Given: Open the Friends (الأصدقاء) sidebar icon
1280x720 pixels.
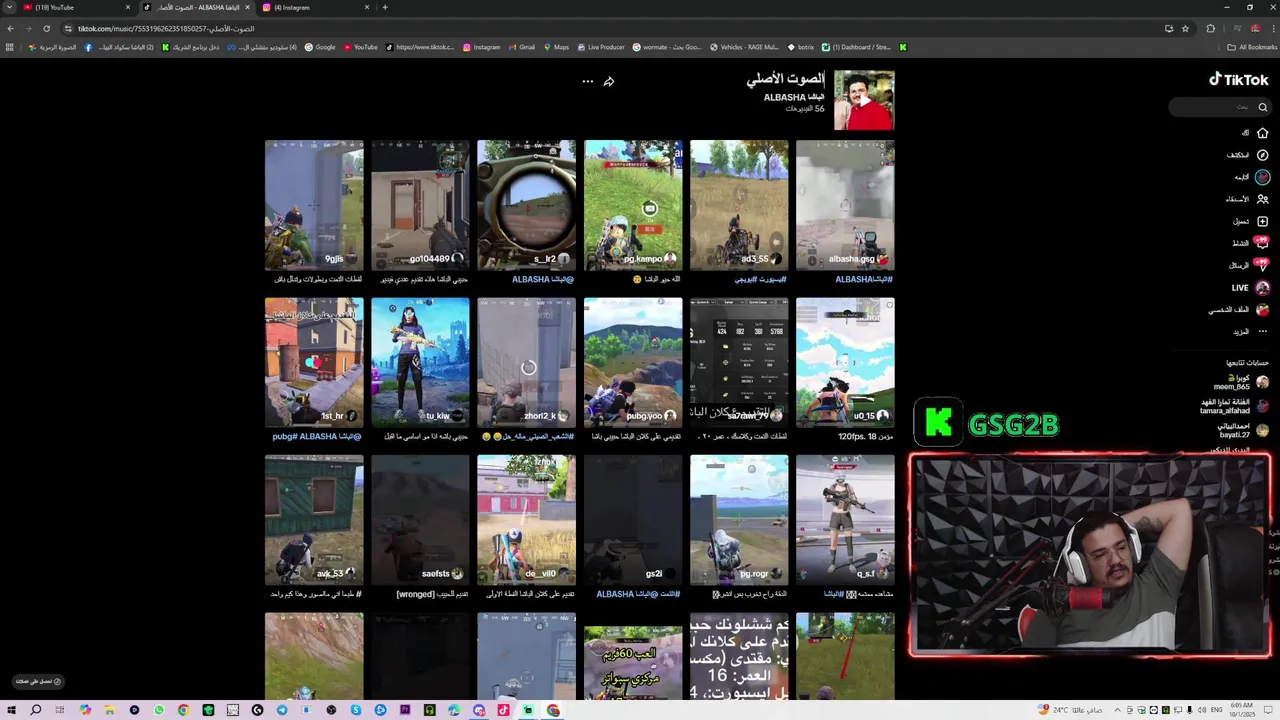Looking at the screenshot, I should [x=1262, y=199].
